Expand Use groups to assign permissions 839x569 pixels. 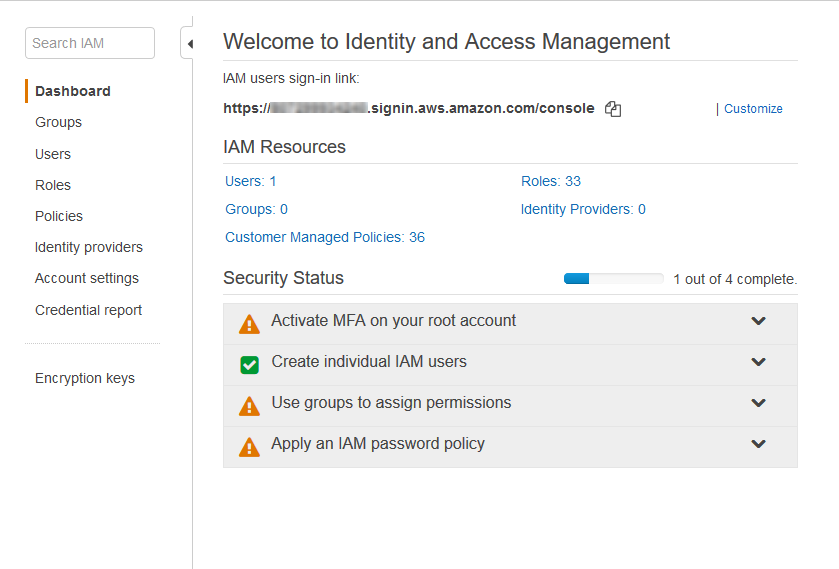[x=758, y=403]
